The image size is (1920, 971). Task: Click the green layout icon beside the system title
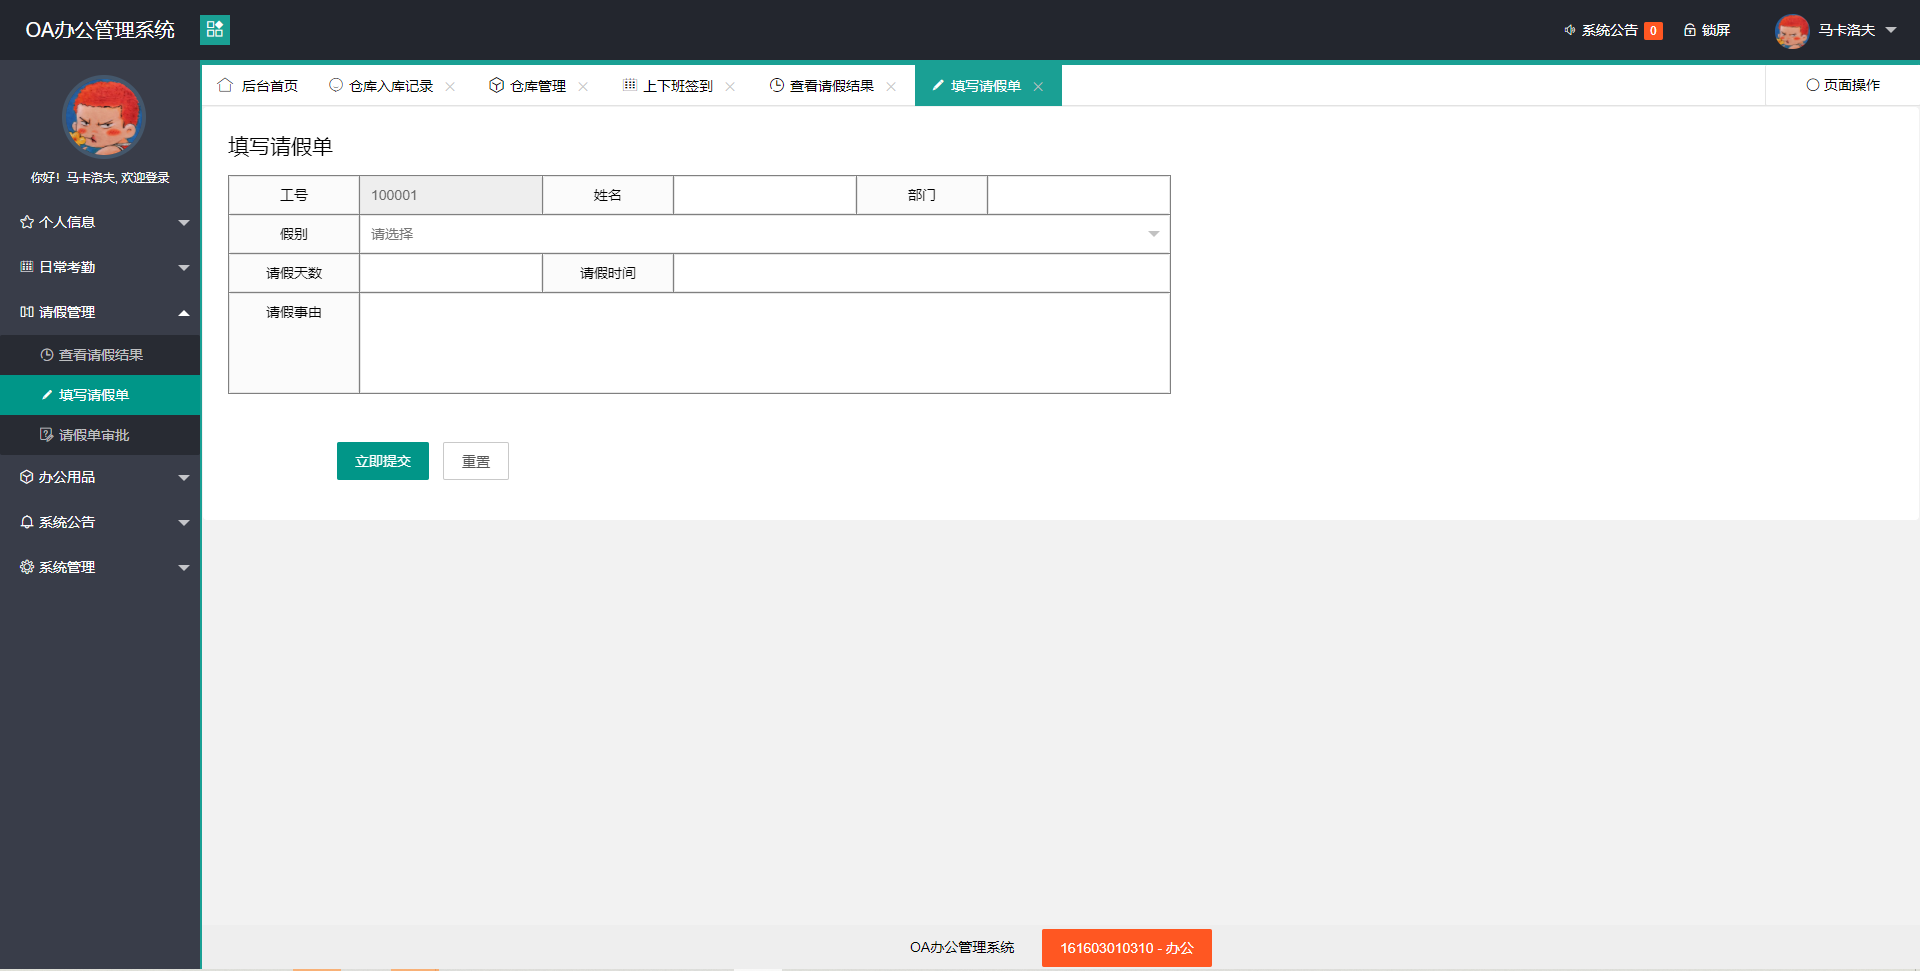(x=215, y=30)
